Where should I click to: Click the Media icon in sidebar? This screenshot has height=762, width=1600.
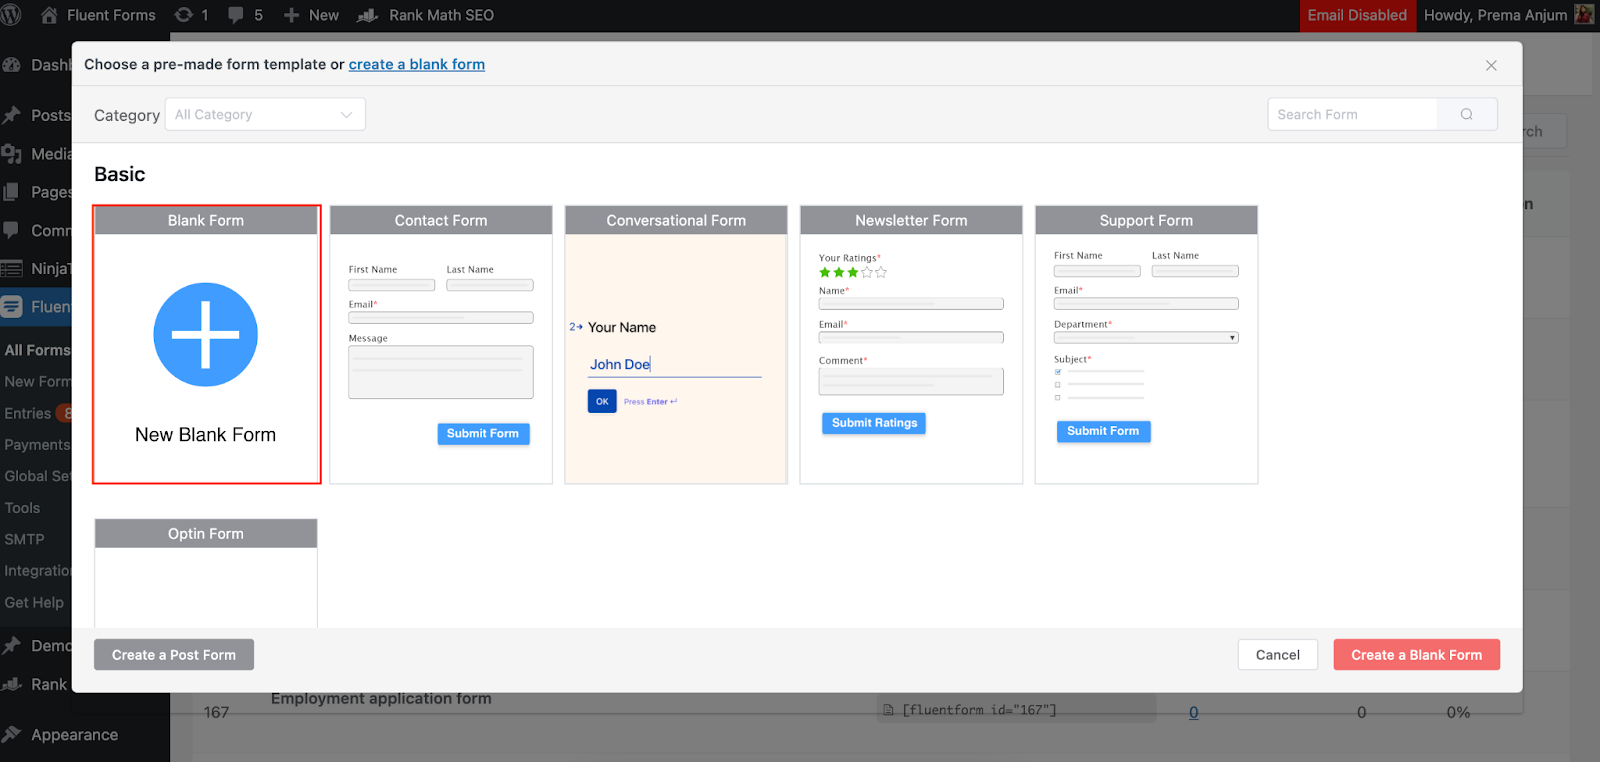(12, 154)
